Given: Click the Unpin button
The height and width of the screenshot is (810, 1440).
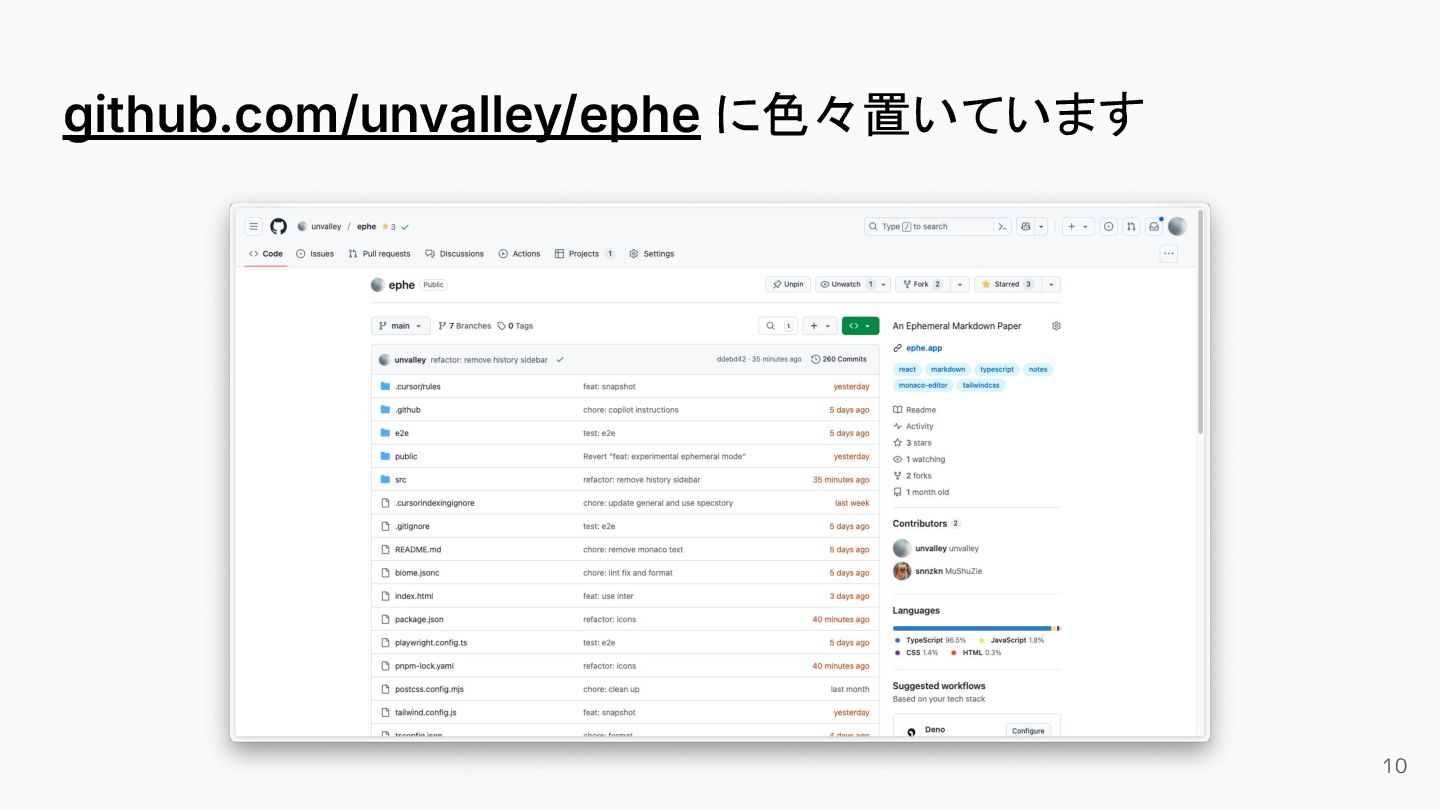Looking at the screenshot, I should tap(788, 284).
